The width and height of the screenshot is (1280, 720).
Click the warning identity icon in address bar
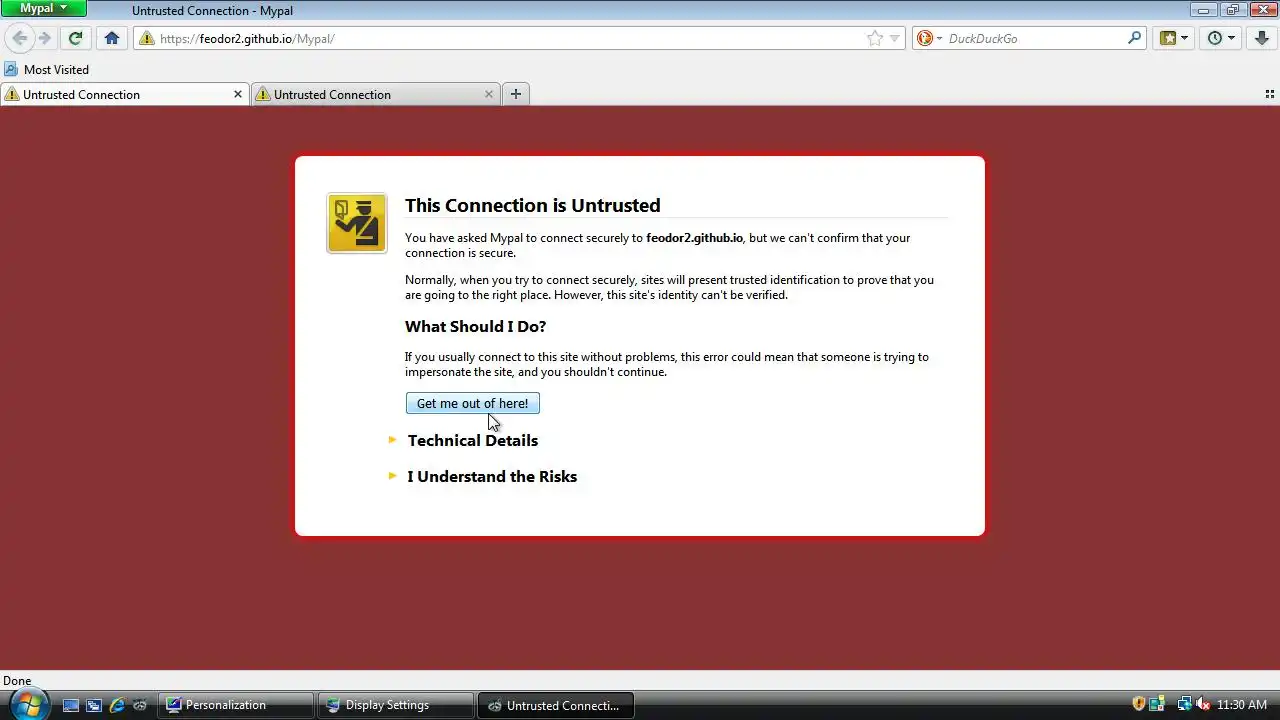(147, 38)
